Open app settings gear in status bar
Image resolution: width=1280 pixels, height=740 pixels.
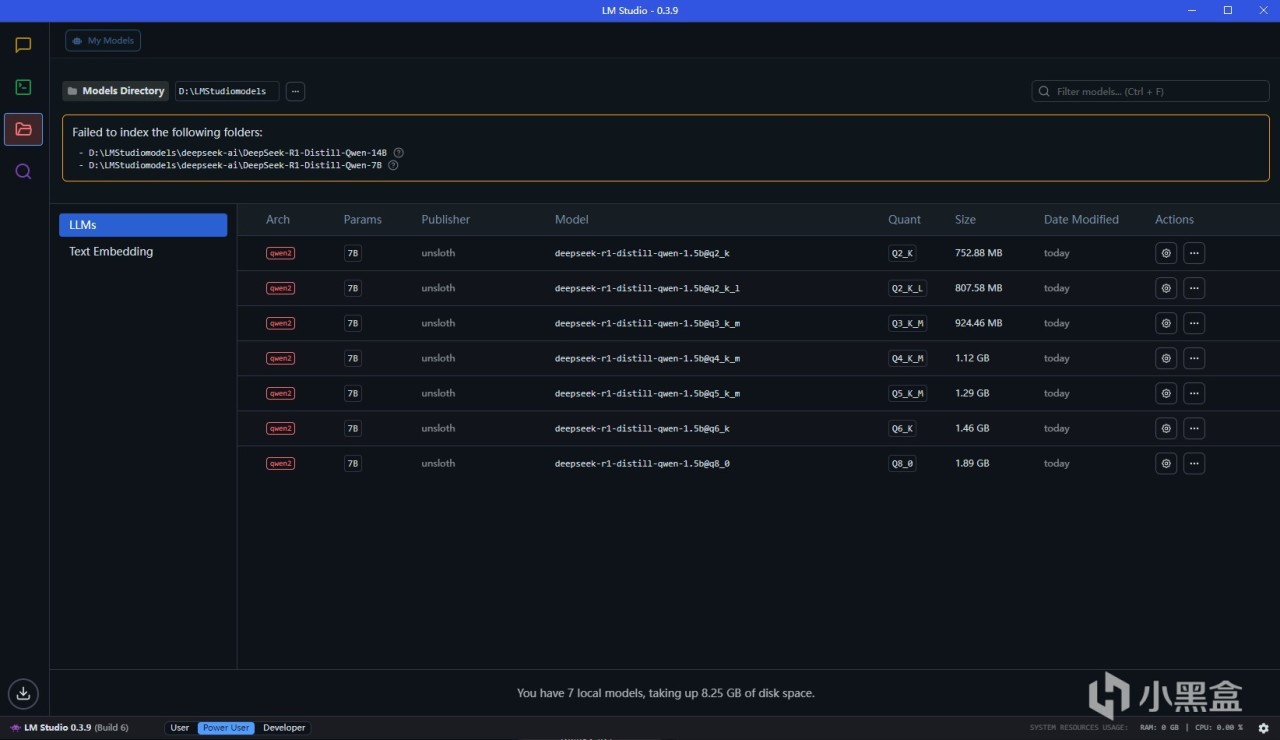coord(1263,728)
